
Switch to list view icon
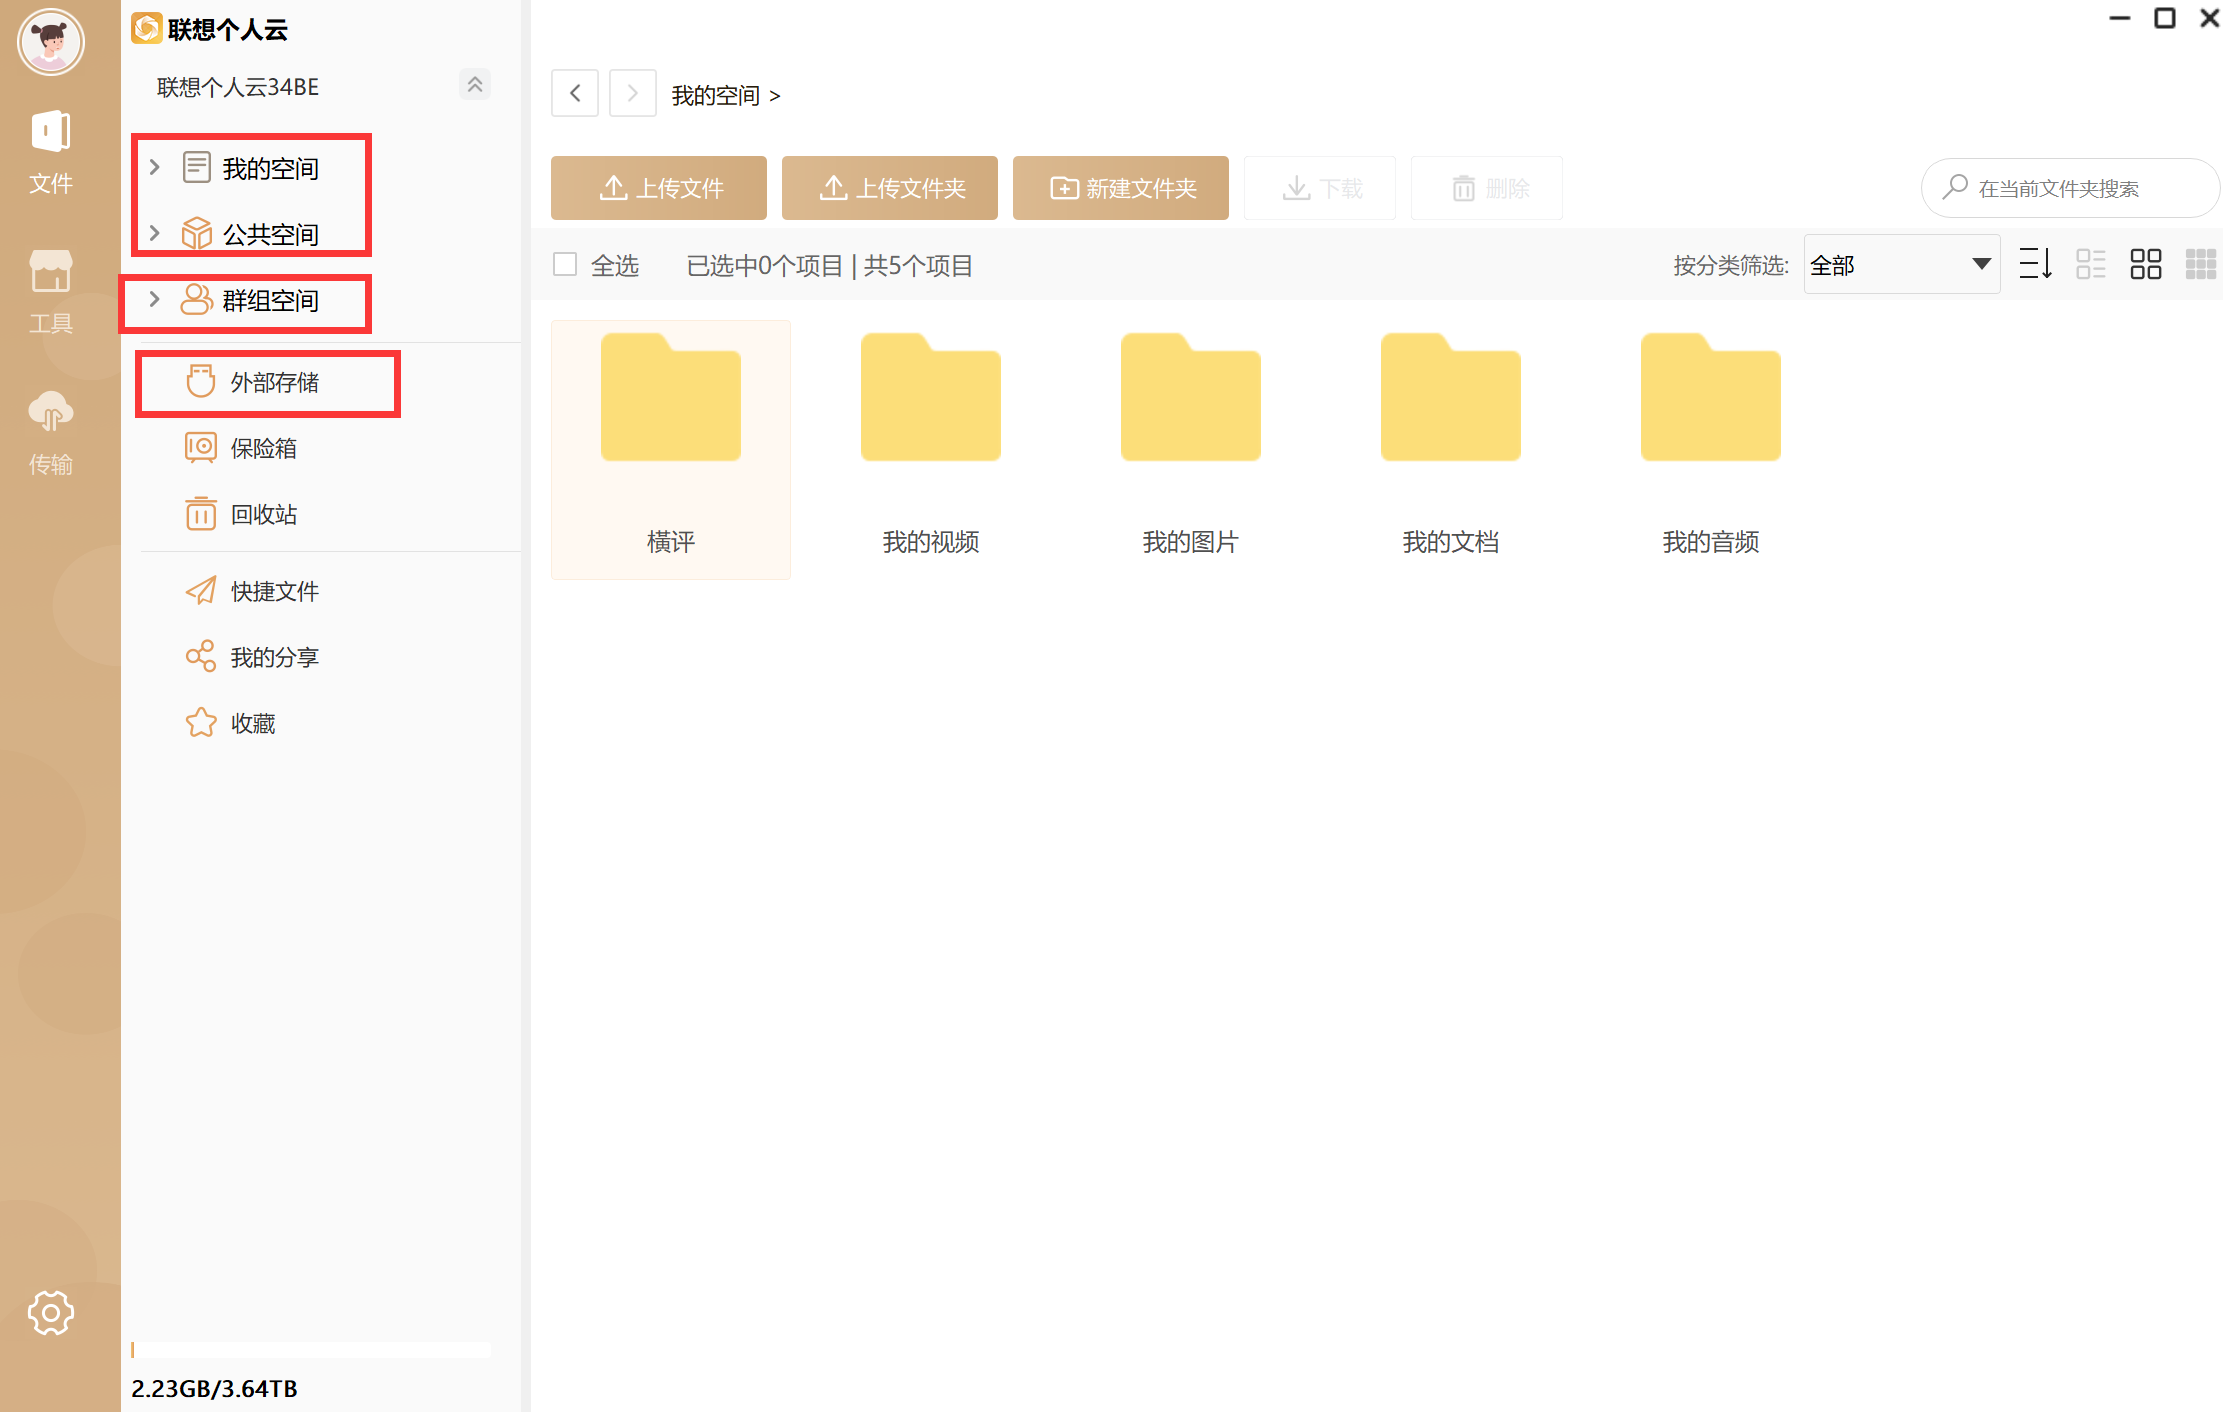point(2090,264)
